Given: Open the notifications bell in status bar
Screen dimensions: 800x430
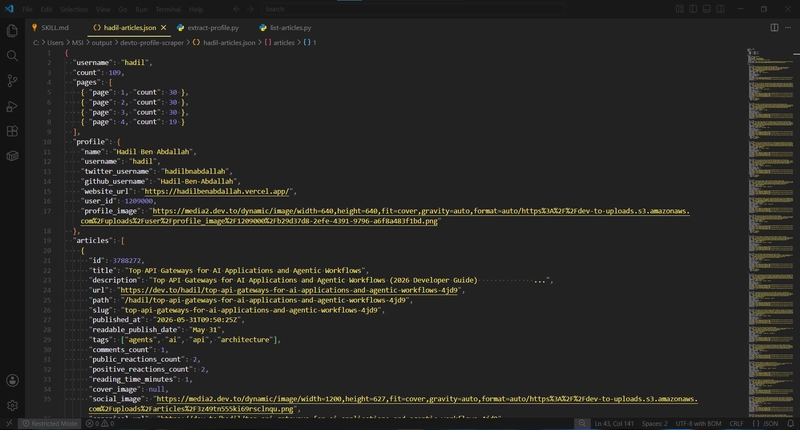Looking at the screenshot, I should pyautogui.click(x=790, y=423).
